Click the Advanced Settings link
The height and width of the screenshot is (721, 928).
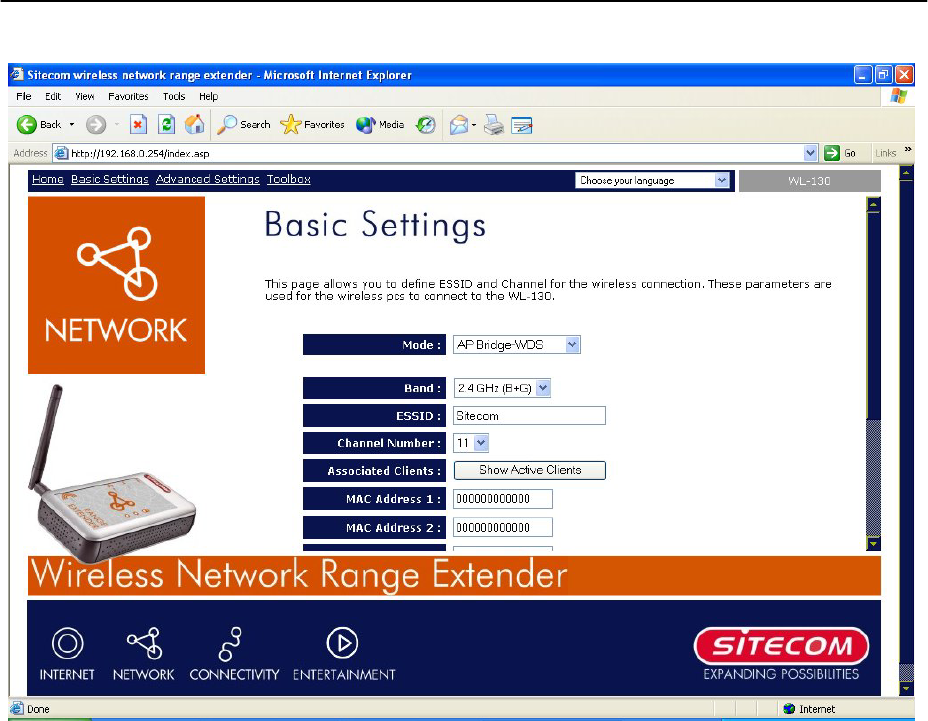coord(208,179)
